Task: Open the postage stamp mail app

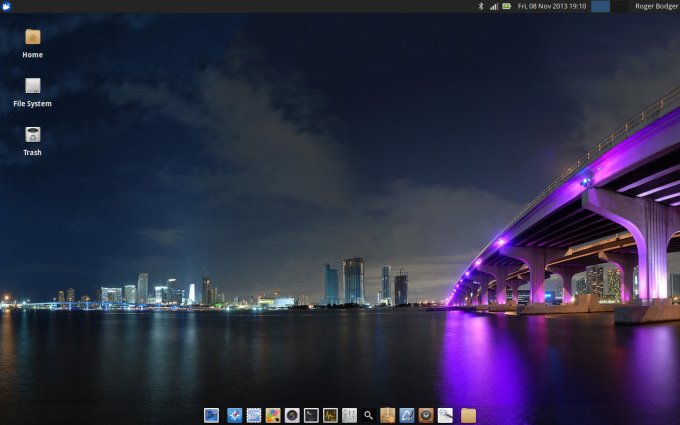Action: (x=254, y=415)
